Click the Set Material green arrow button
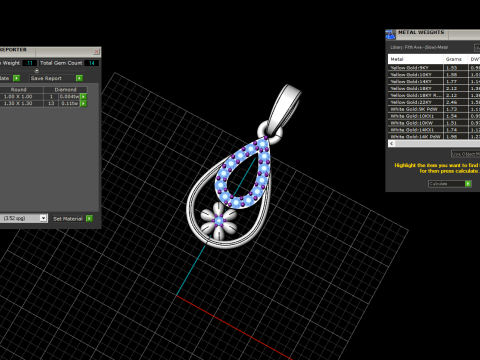The width and height of the screenshot is (480, 360). click(89, 218)
